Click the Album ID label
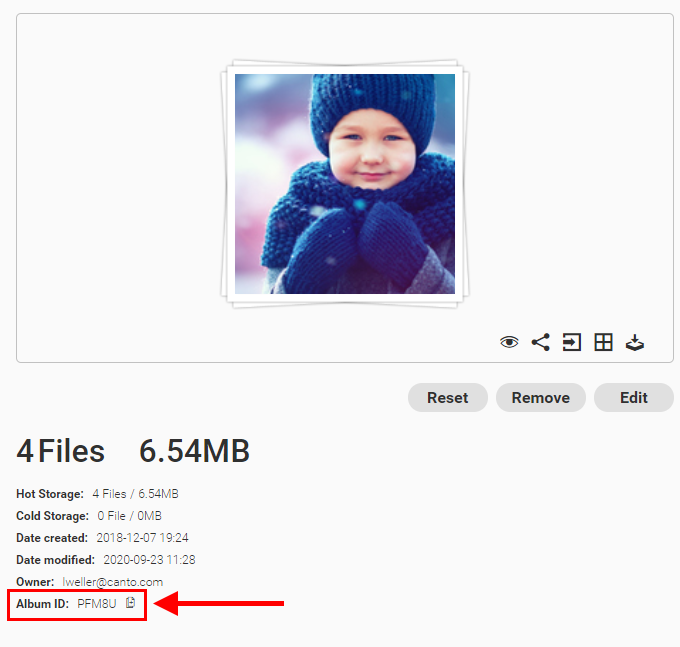 pyautogui.click(x=42, y=604)
